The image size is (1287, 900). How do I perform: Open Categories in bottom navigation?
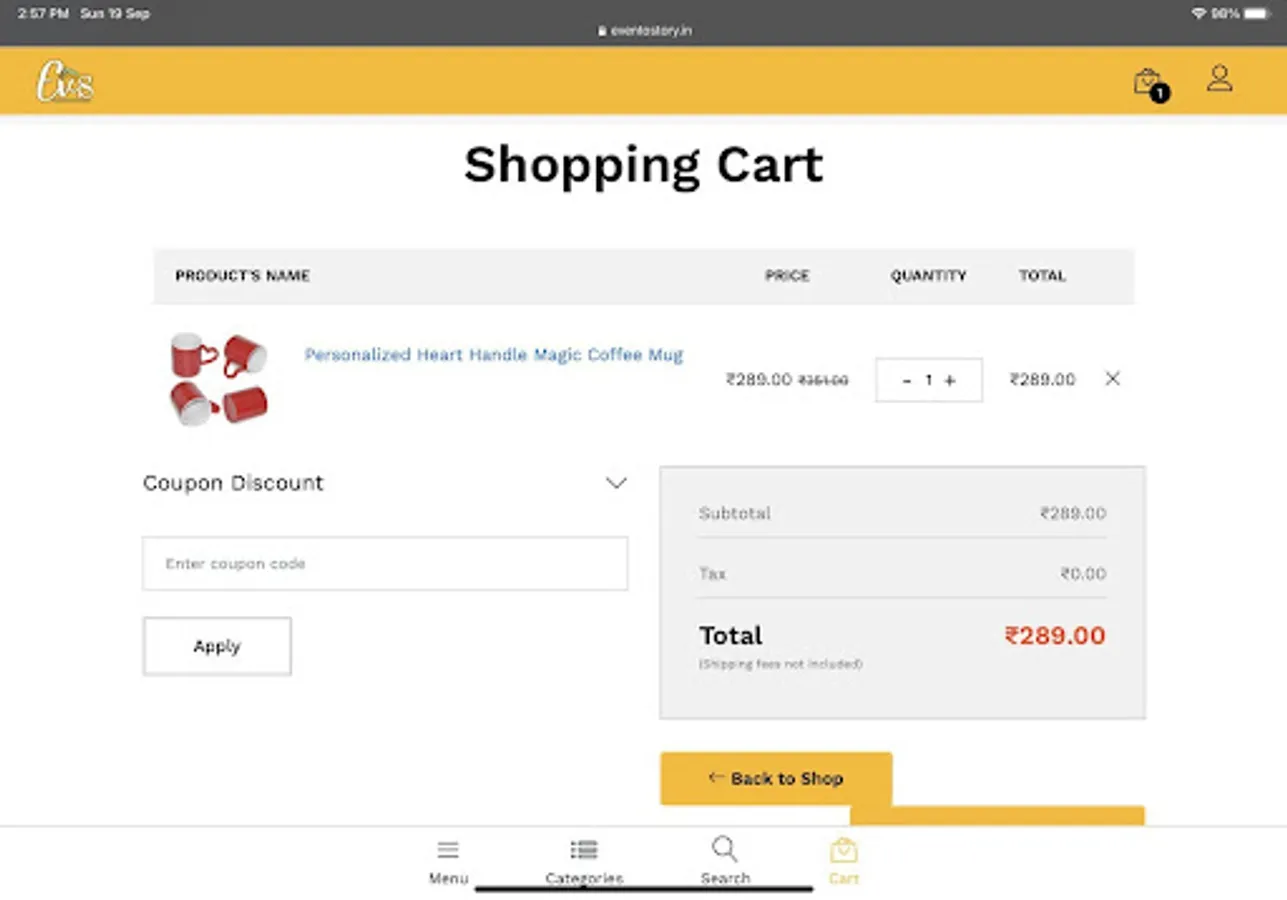[x=584, y=851]
